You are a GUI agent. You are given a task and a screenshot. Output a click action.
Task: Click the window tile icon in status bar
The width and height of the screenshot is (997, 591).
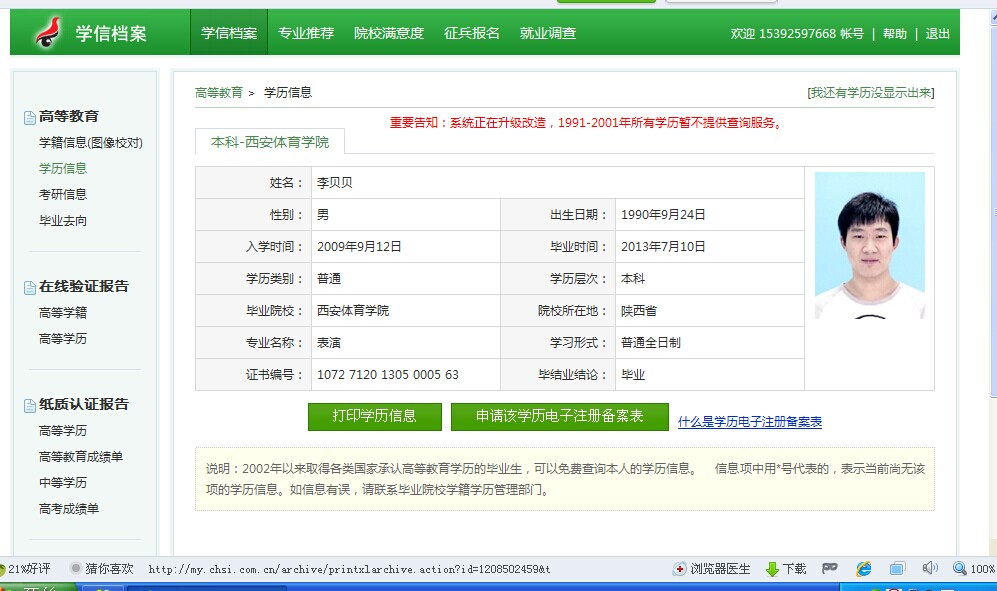click(x=897, y=569)
